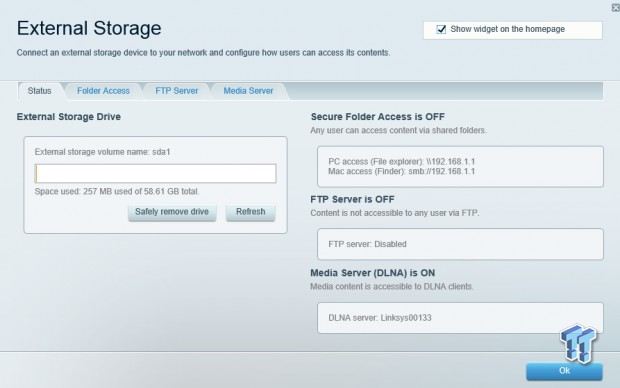Screen dimensions: 620x388
Task: Refresh the external storage drive status
Action: coord(251,212)
